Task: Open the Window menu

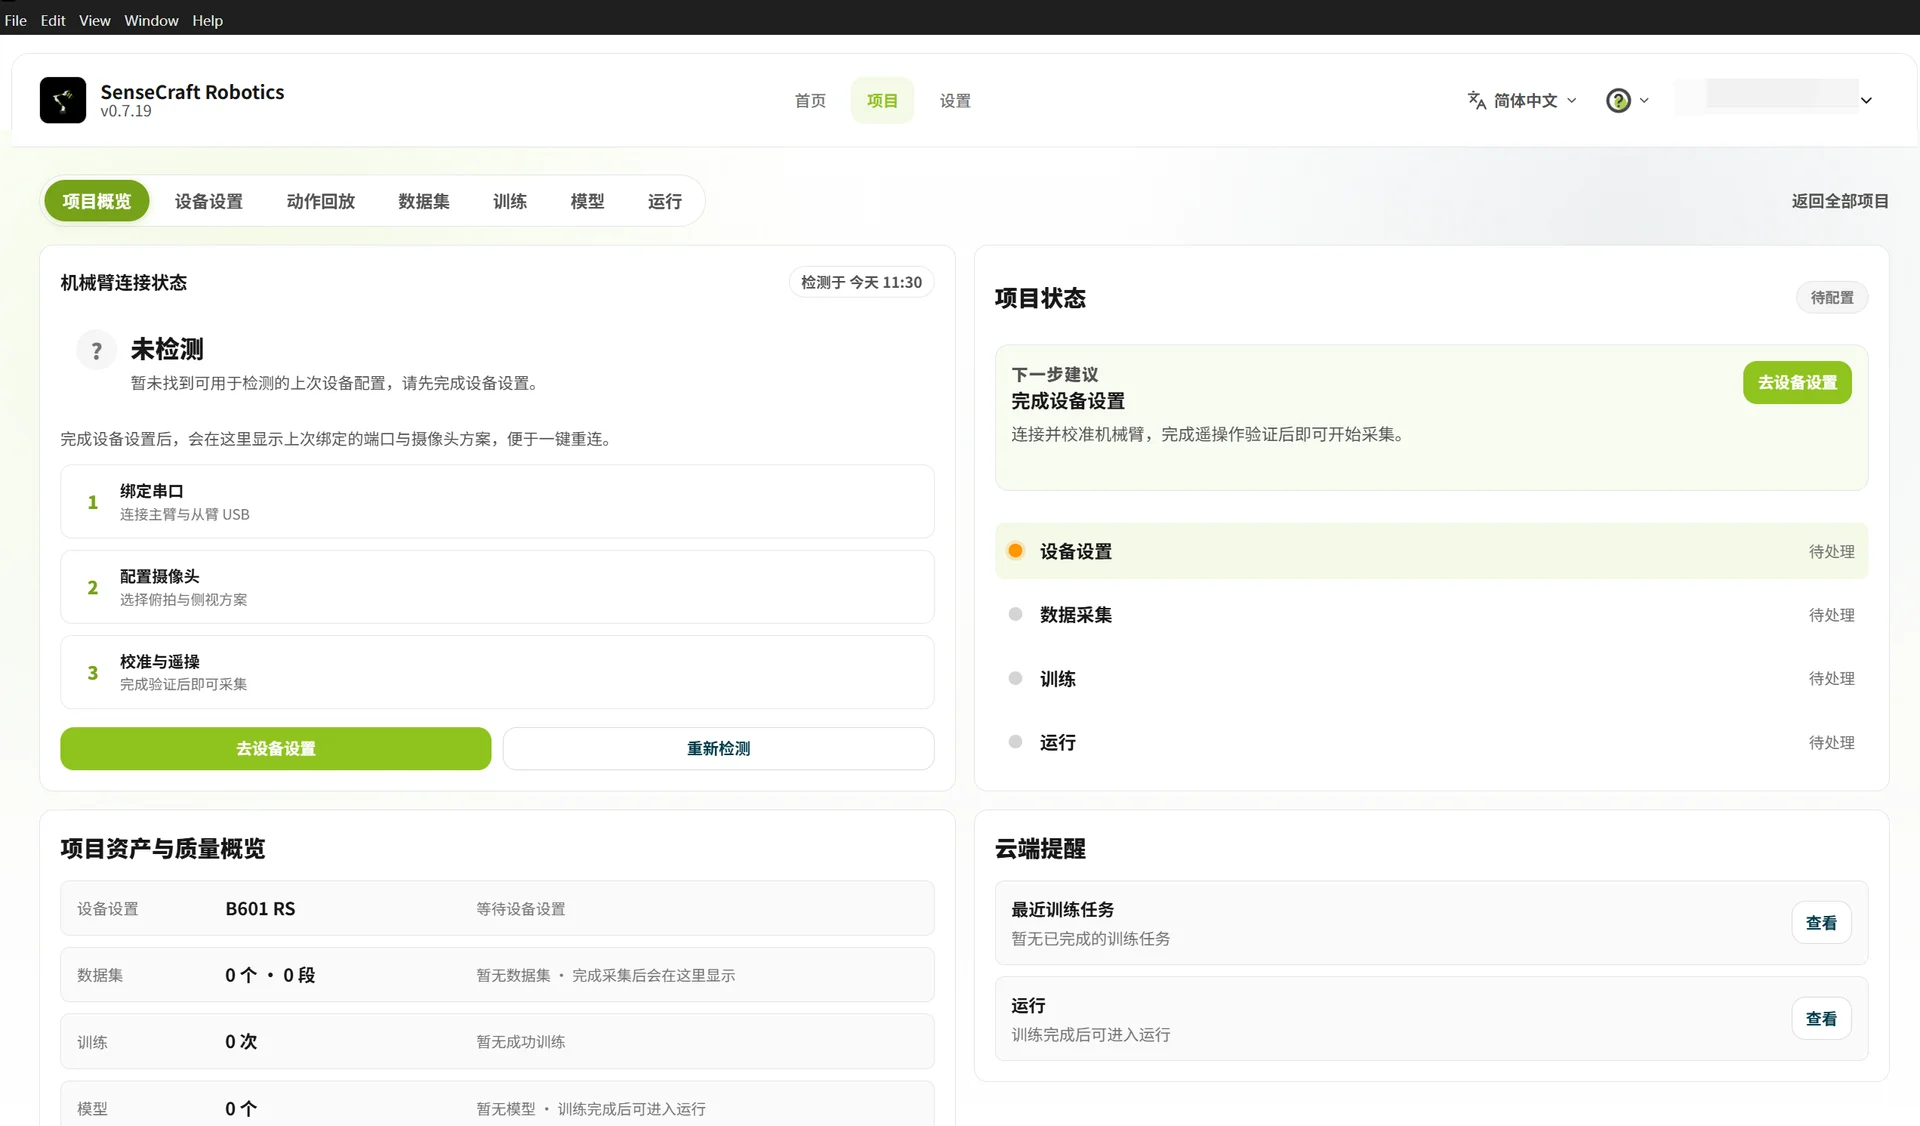Action: pyautogui.click(x=151, y=20)
